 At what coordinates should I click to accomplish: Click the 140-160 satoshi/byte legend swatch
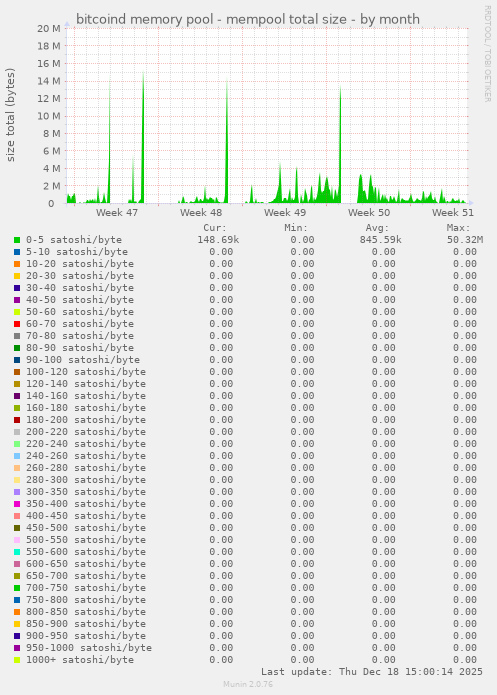tap(17, 395)
